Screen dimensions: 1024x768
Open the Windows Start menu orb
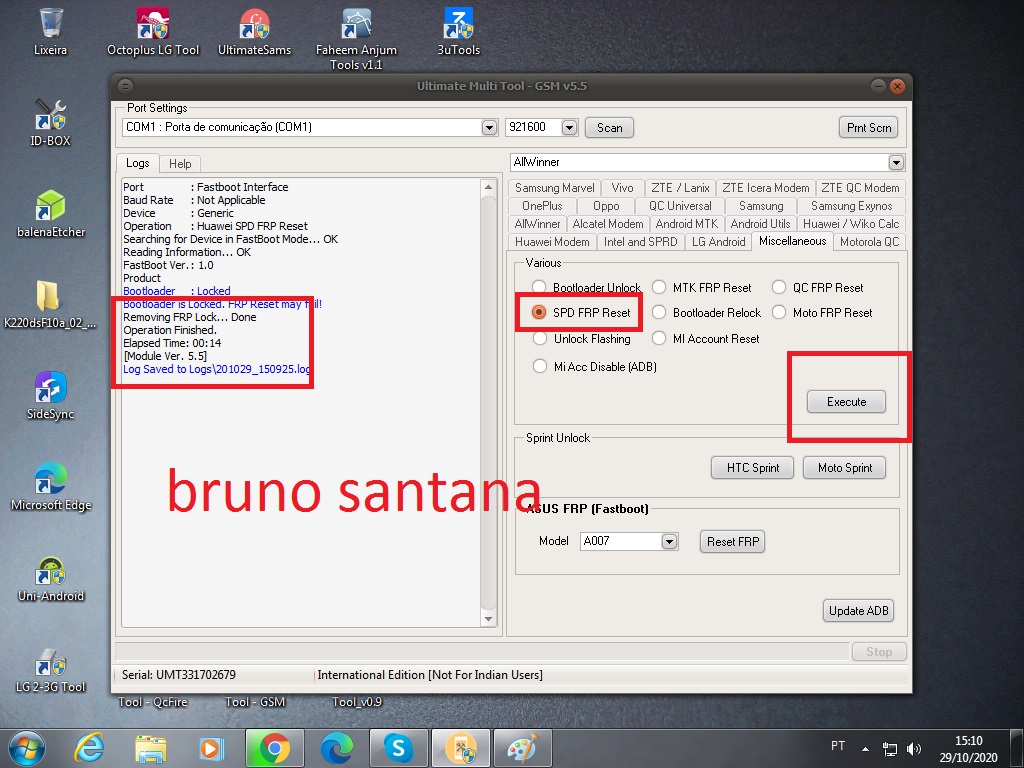[x=27, y=748]
